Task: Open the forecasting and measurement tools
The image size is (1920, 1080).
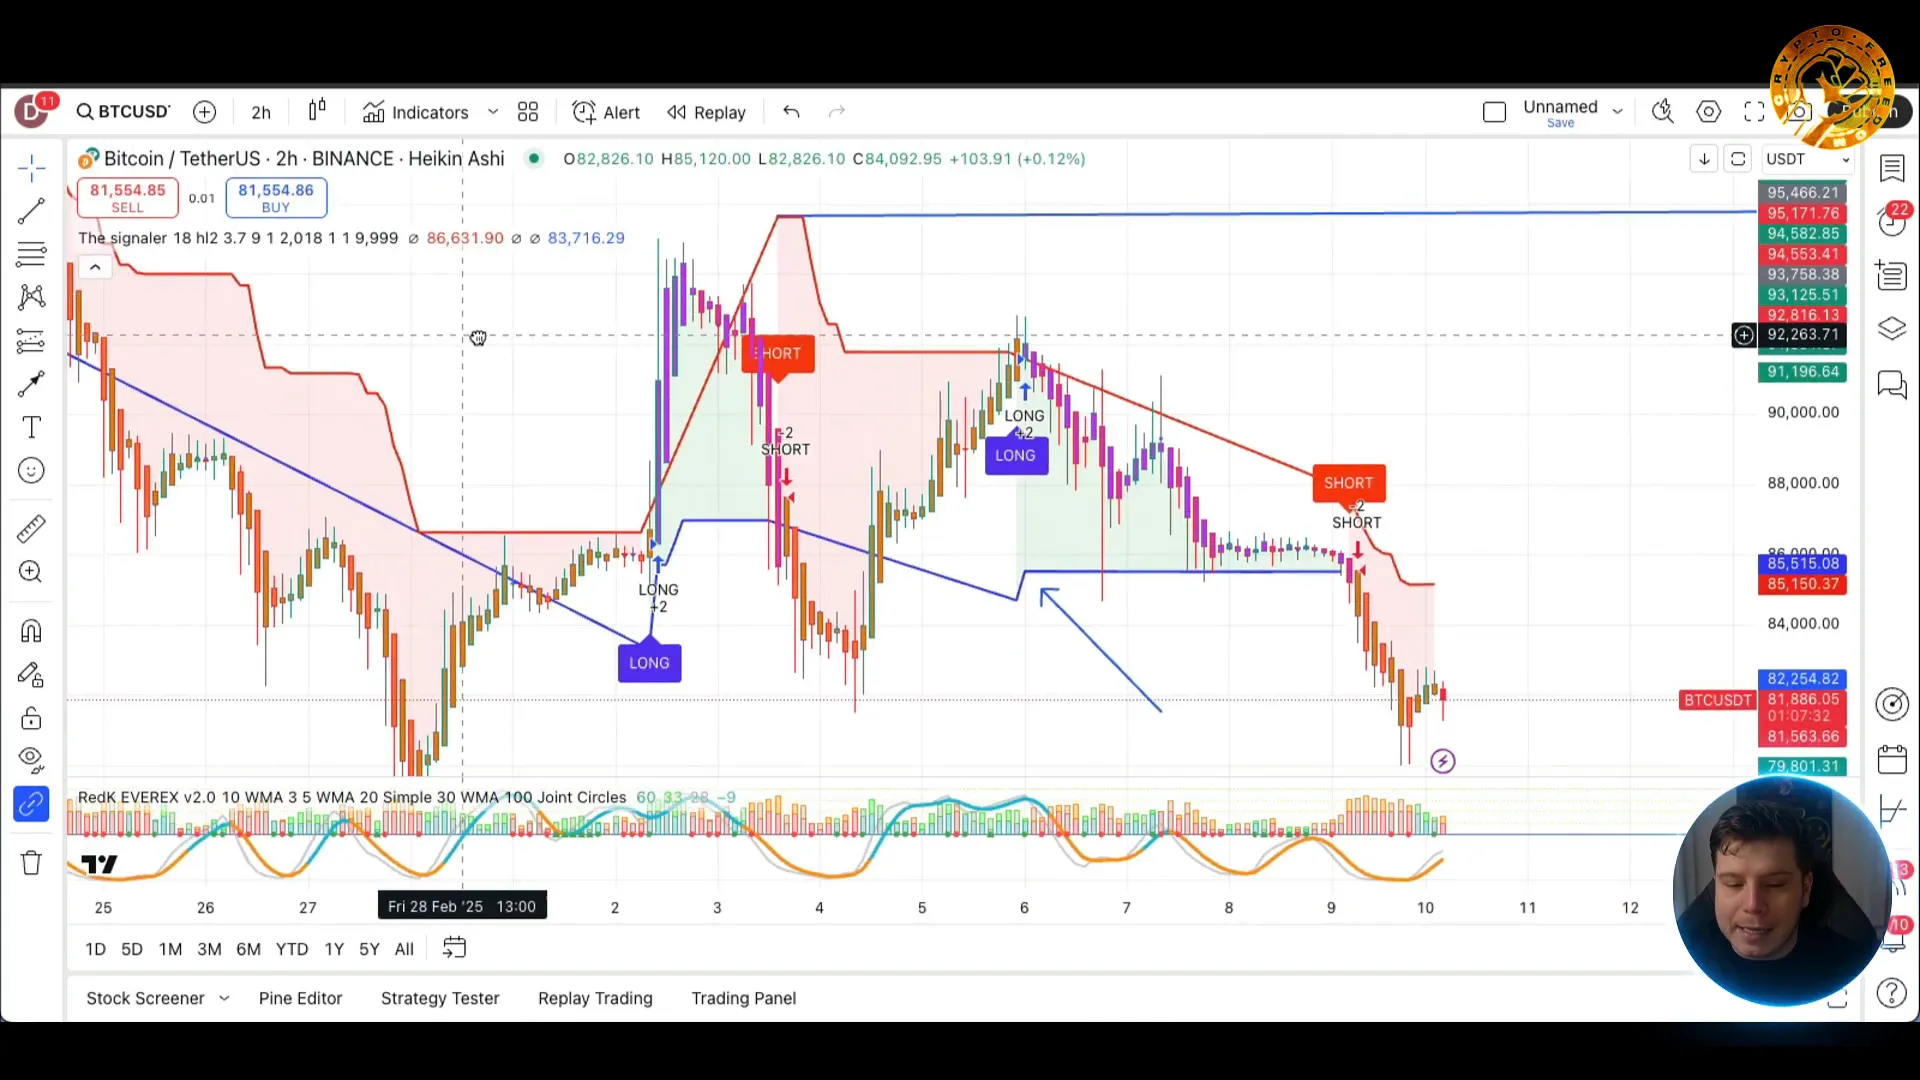Action: coord(31,341)
